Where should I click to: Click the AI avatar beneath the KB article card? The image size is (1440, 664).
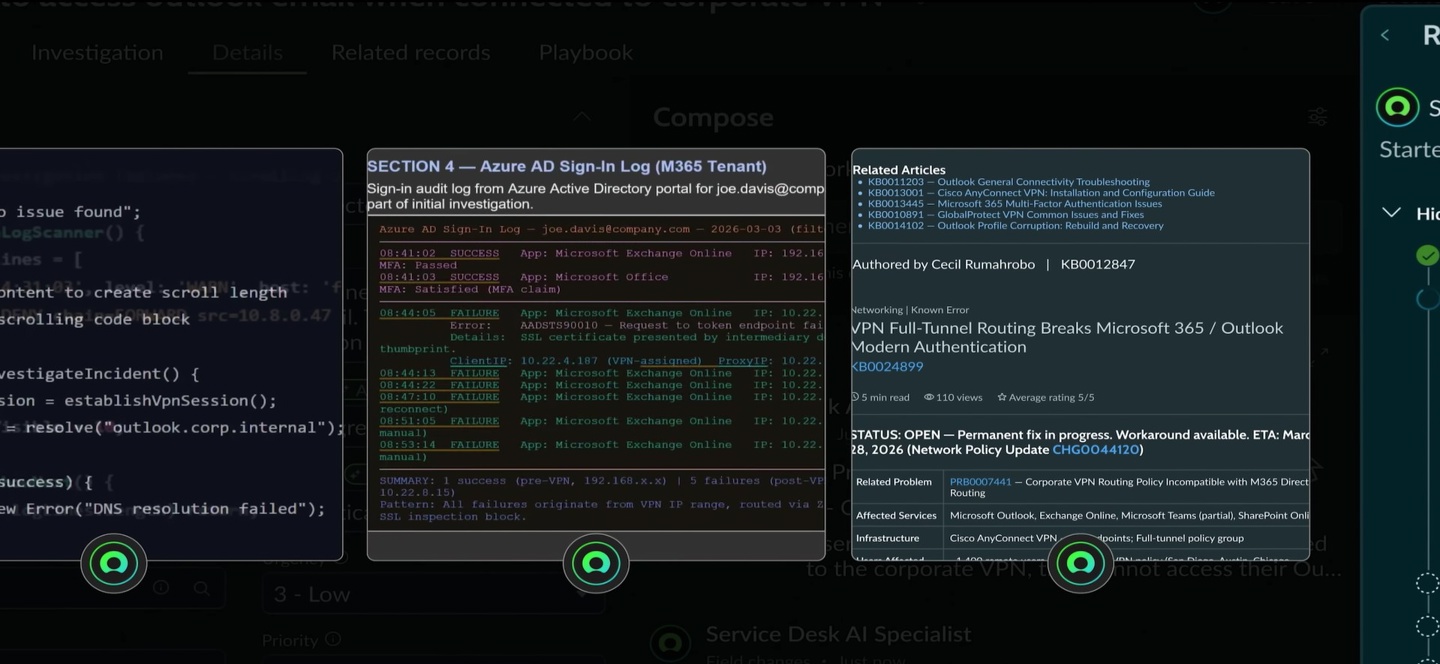tap(1080, 563)
